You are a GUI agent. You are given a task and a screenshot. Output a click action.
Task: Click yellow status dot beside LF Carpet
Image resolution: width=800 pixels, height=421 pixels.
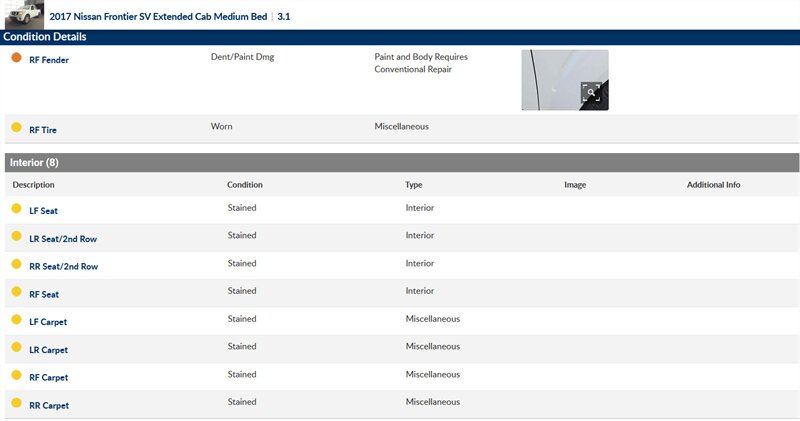(16, 320)
